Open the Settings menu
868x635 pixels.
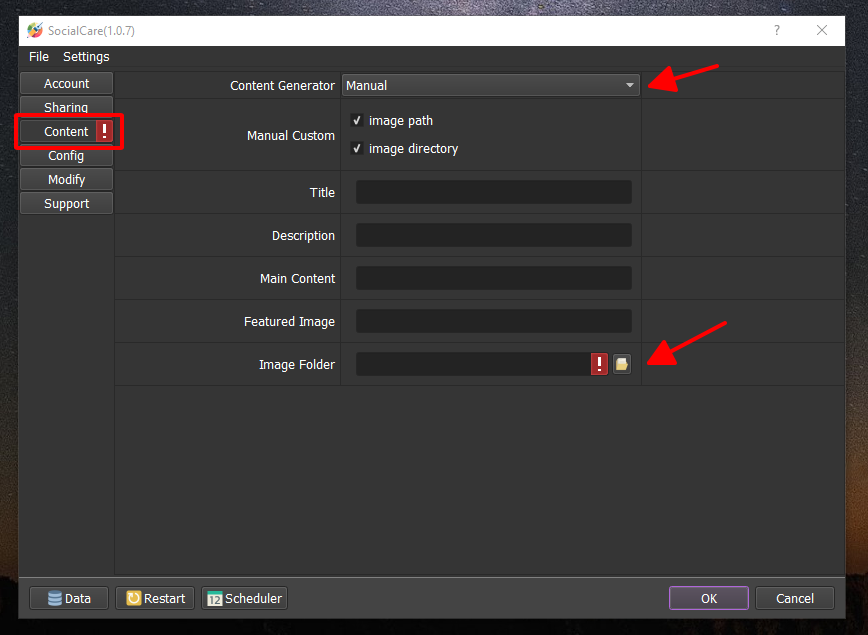pos(86,56)
